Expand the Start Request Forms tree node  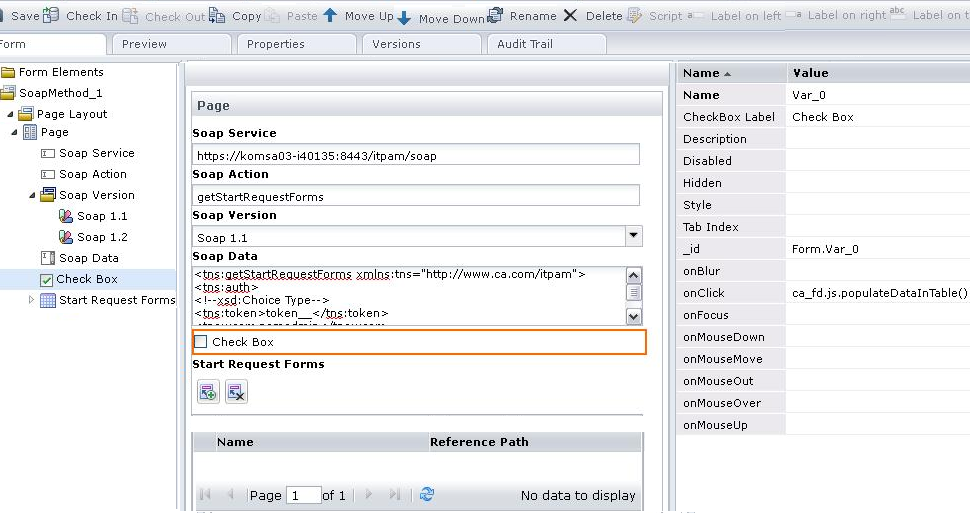(x=32, y=300)
